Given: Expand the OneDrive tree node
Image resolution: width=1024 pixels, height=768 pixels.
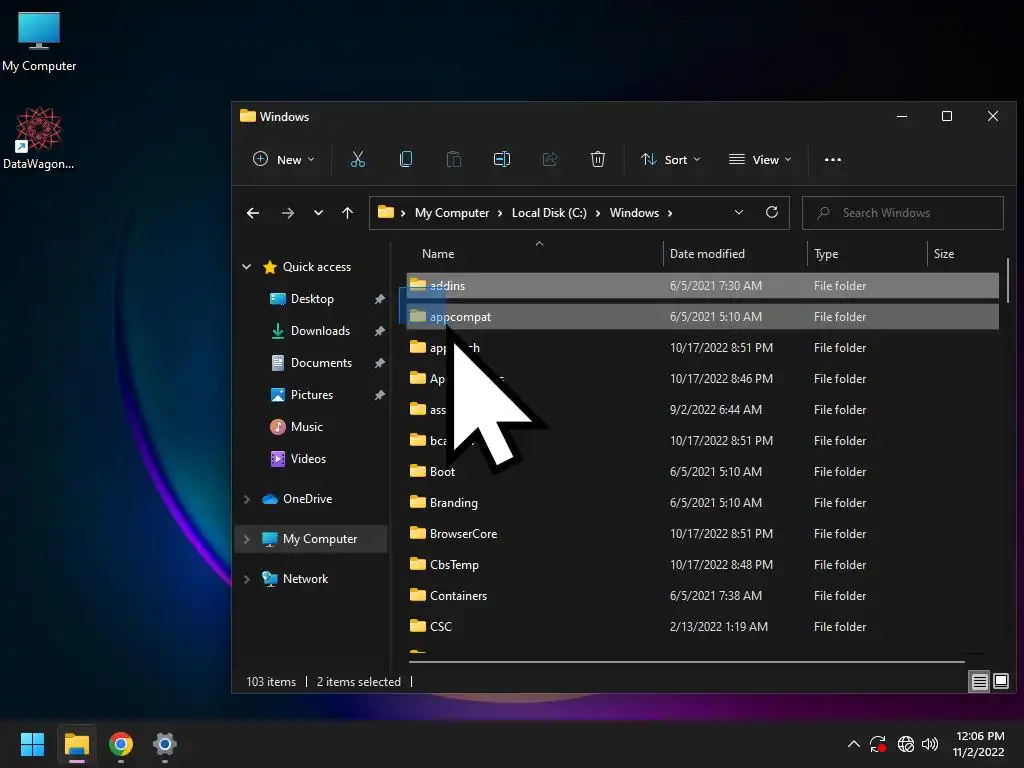Looking at the screenshot, I should (246, 499).
